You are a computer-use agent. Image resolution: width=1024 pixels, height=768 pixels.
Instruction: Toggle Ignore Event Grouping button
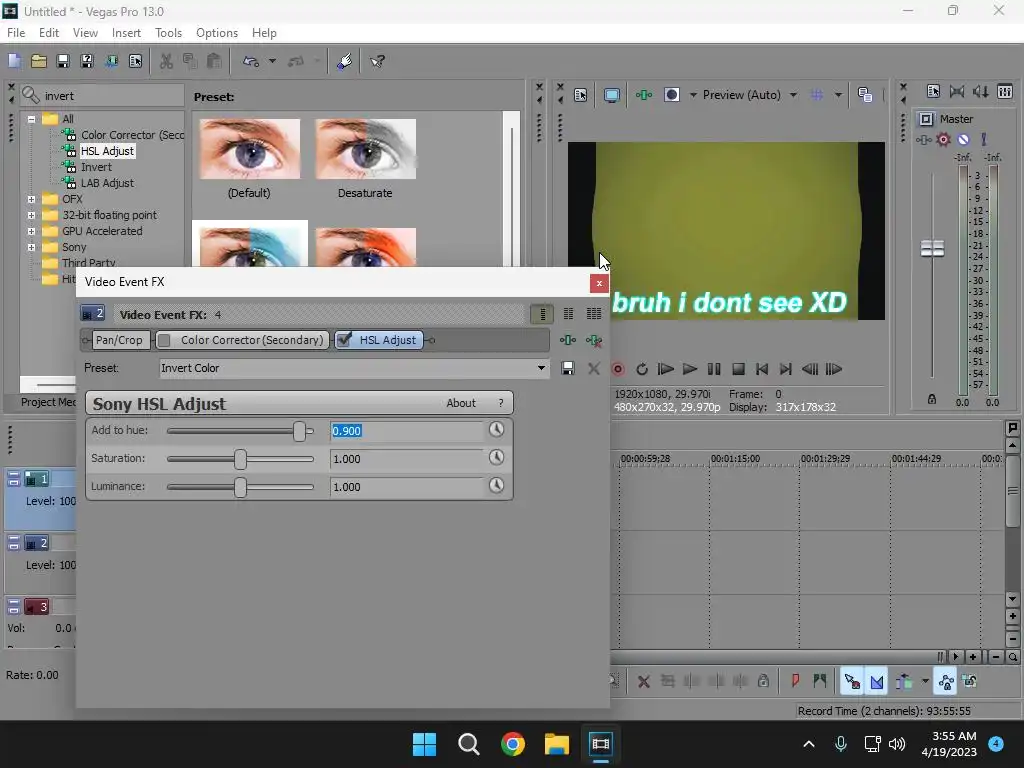point(970,681)
